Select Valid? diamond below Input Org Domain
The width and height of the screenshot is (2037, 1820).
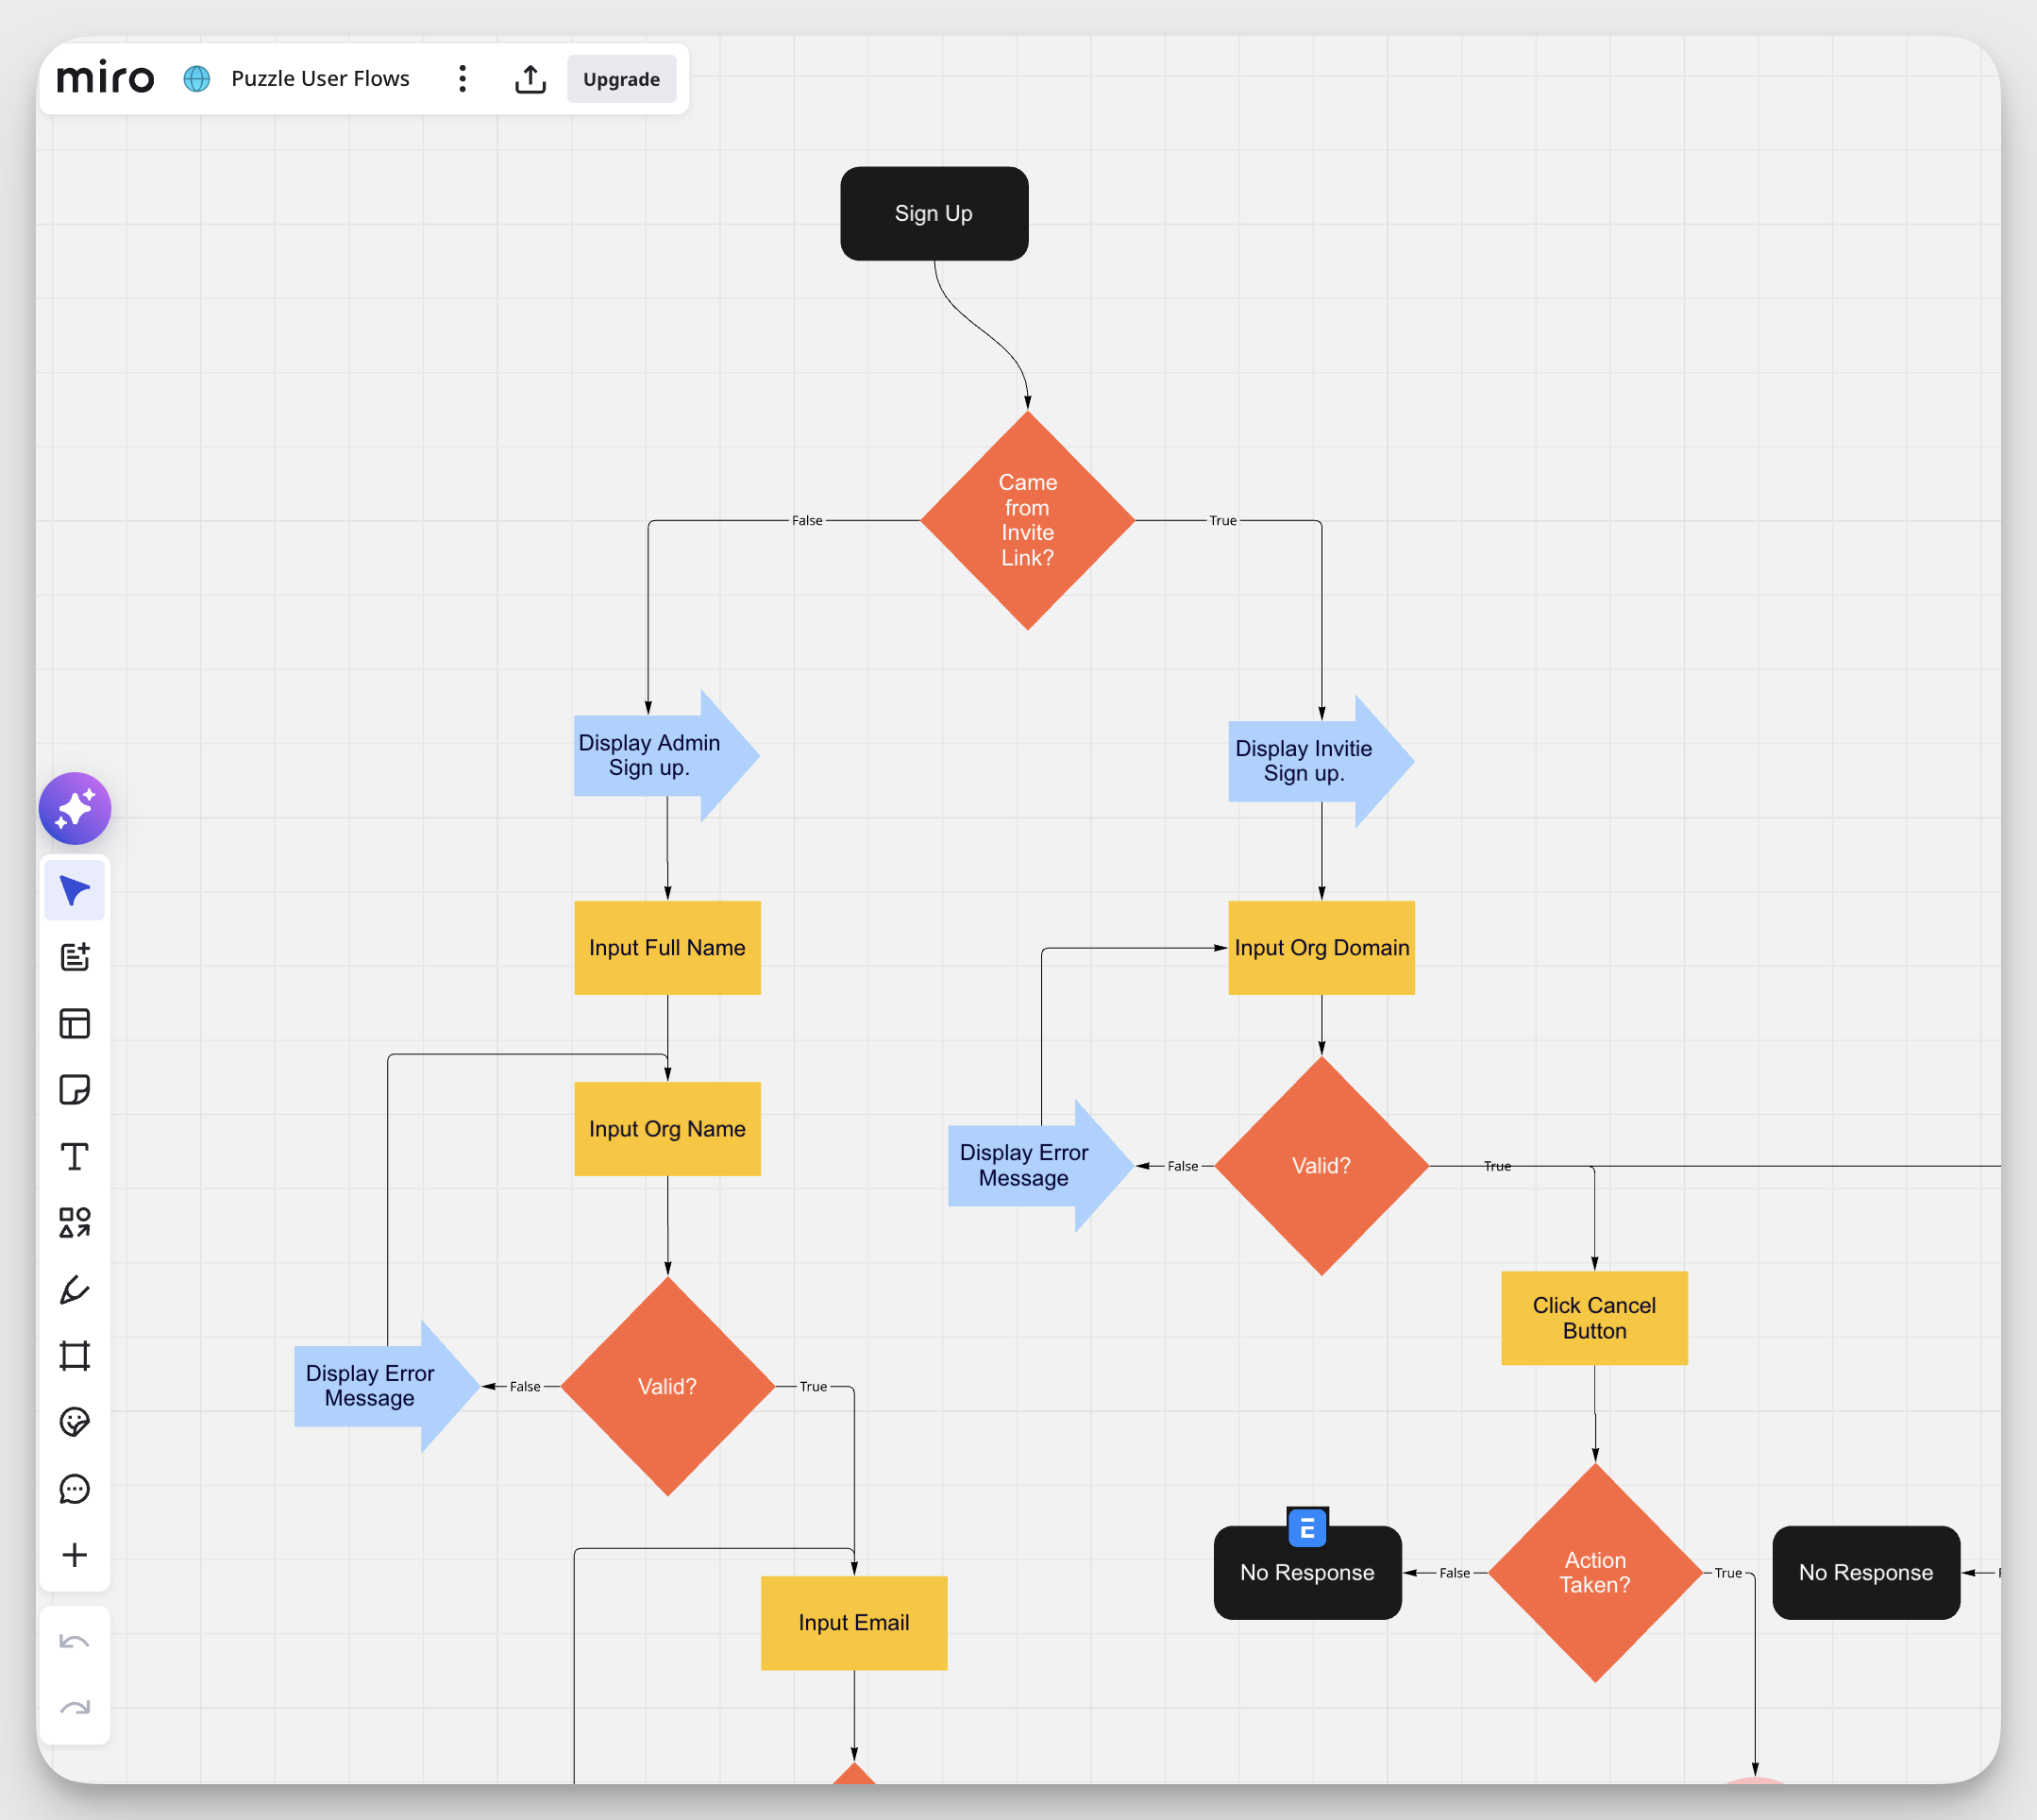[1321, 1166]
